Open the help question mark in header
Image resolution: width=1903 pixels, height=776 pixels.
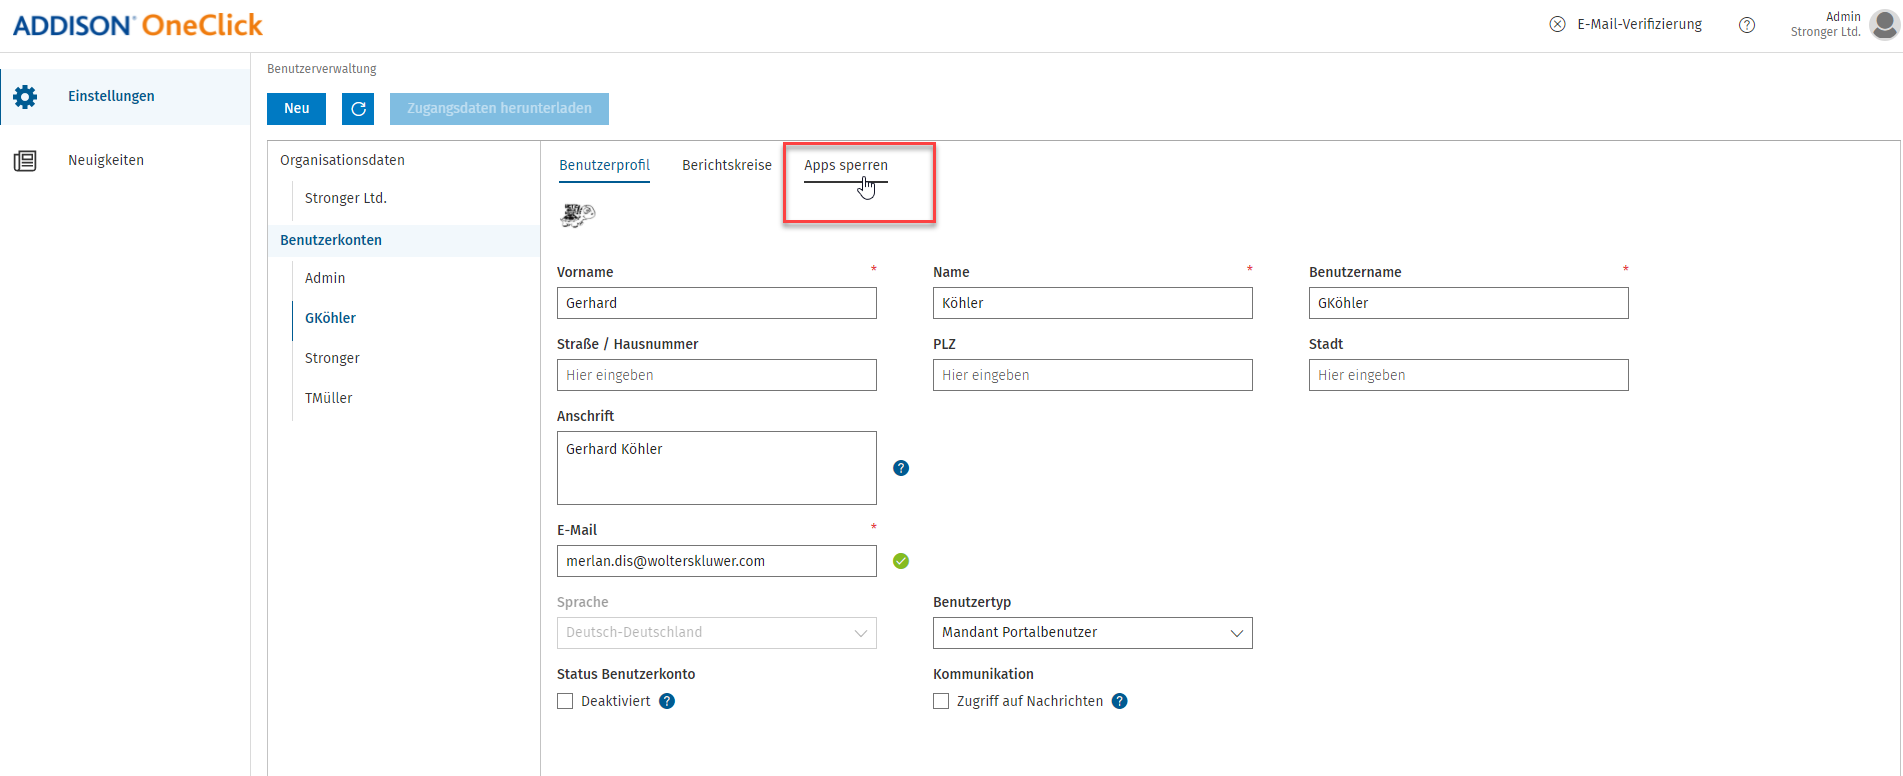(x=1747, y=25)
